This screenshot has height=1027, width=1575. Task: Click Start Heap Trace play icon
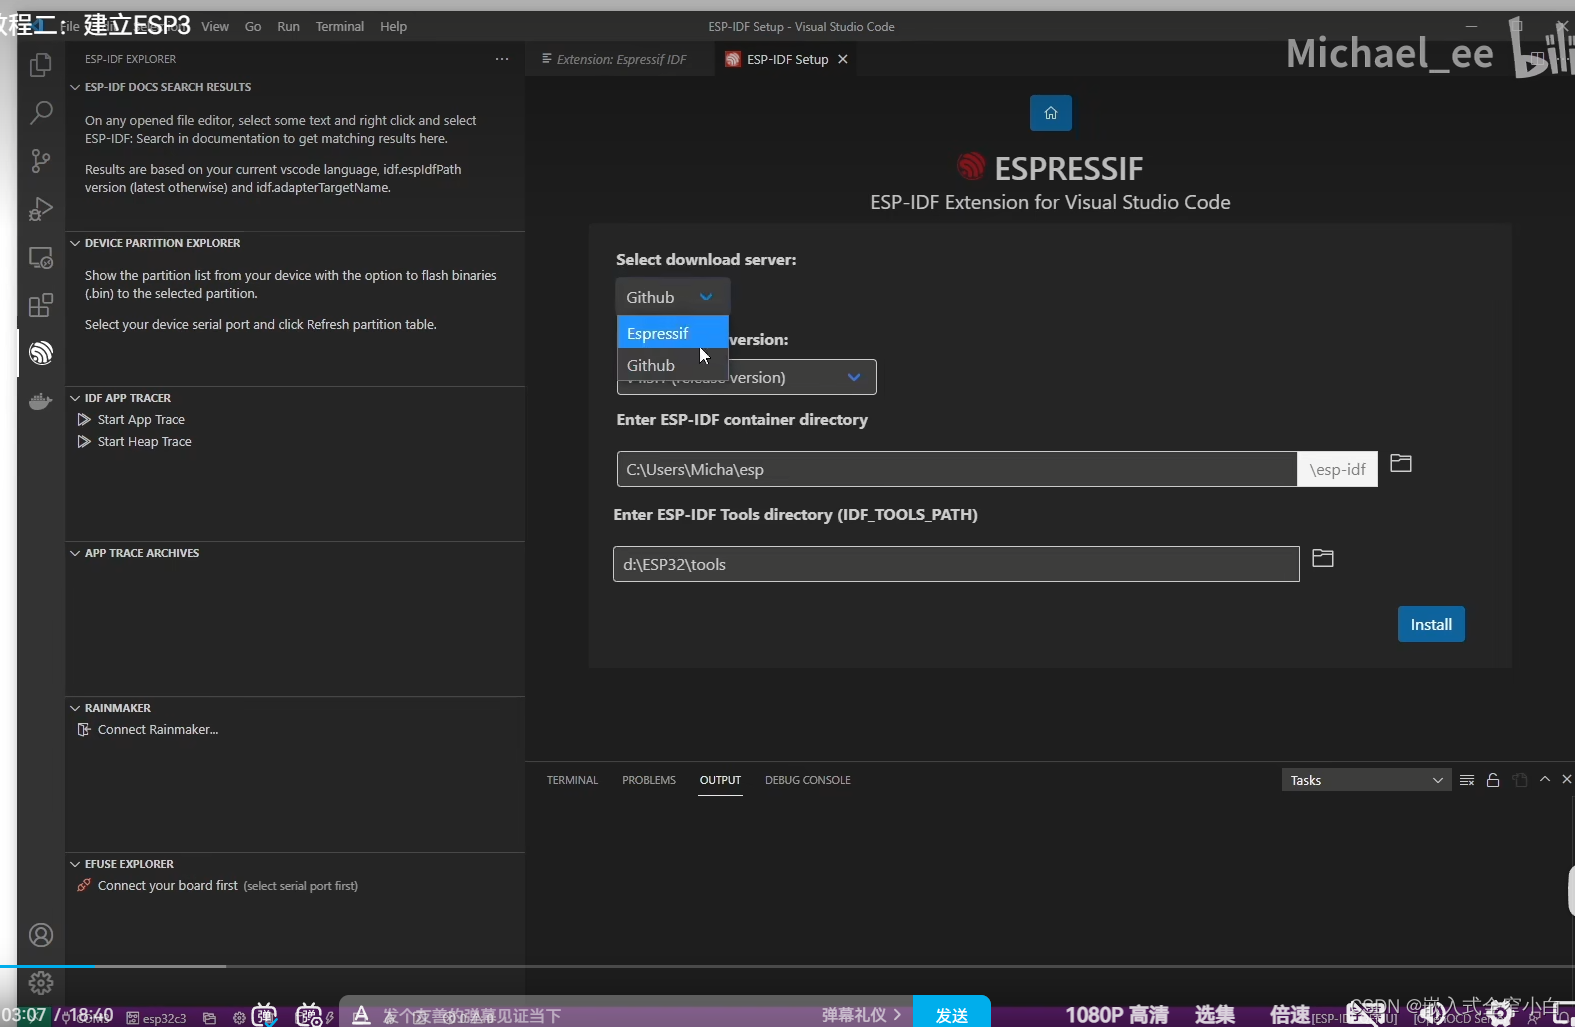pyautogui.click(x=84, y=441)
